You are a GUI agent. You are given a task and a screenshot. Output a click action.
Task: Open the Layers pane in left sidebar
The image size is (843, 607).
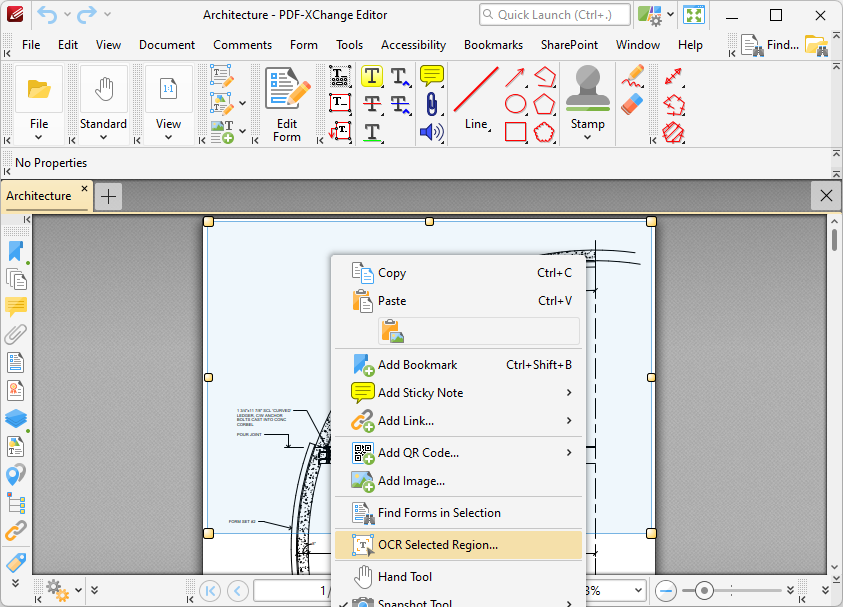click(16, 419)
